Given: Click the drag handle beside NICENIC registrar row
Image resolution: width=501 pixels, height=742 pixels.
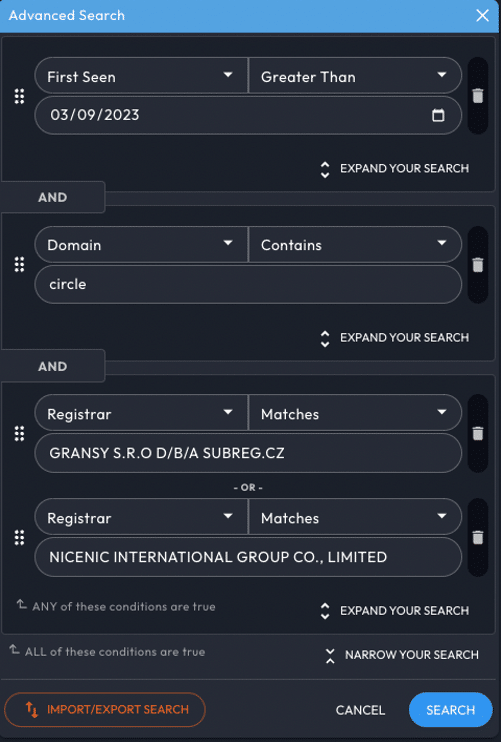Looking at the screenshot, I should [19, 537].
